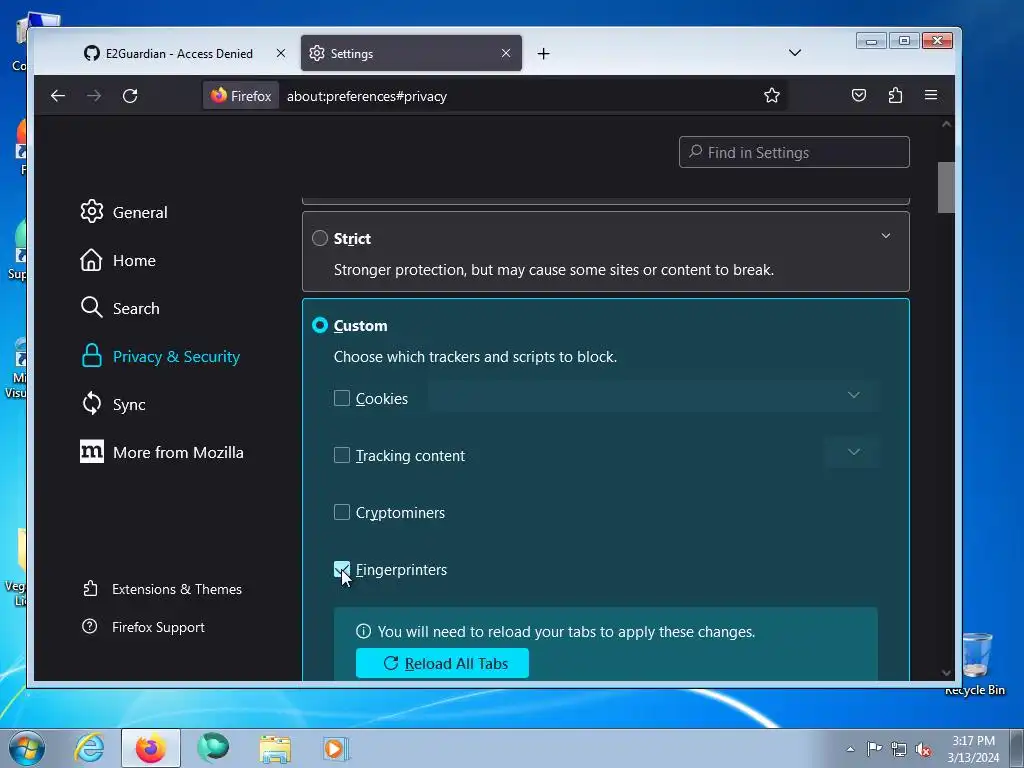The width and height of the screenshot is (1024, 768).
Task: Go back with the back arrow
Action: coord(58,96)
